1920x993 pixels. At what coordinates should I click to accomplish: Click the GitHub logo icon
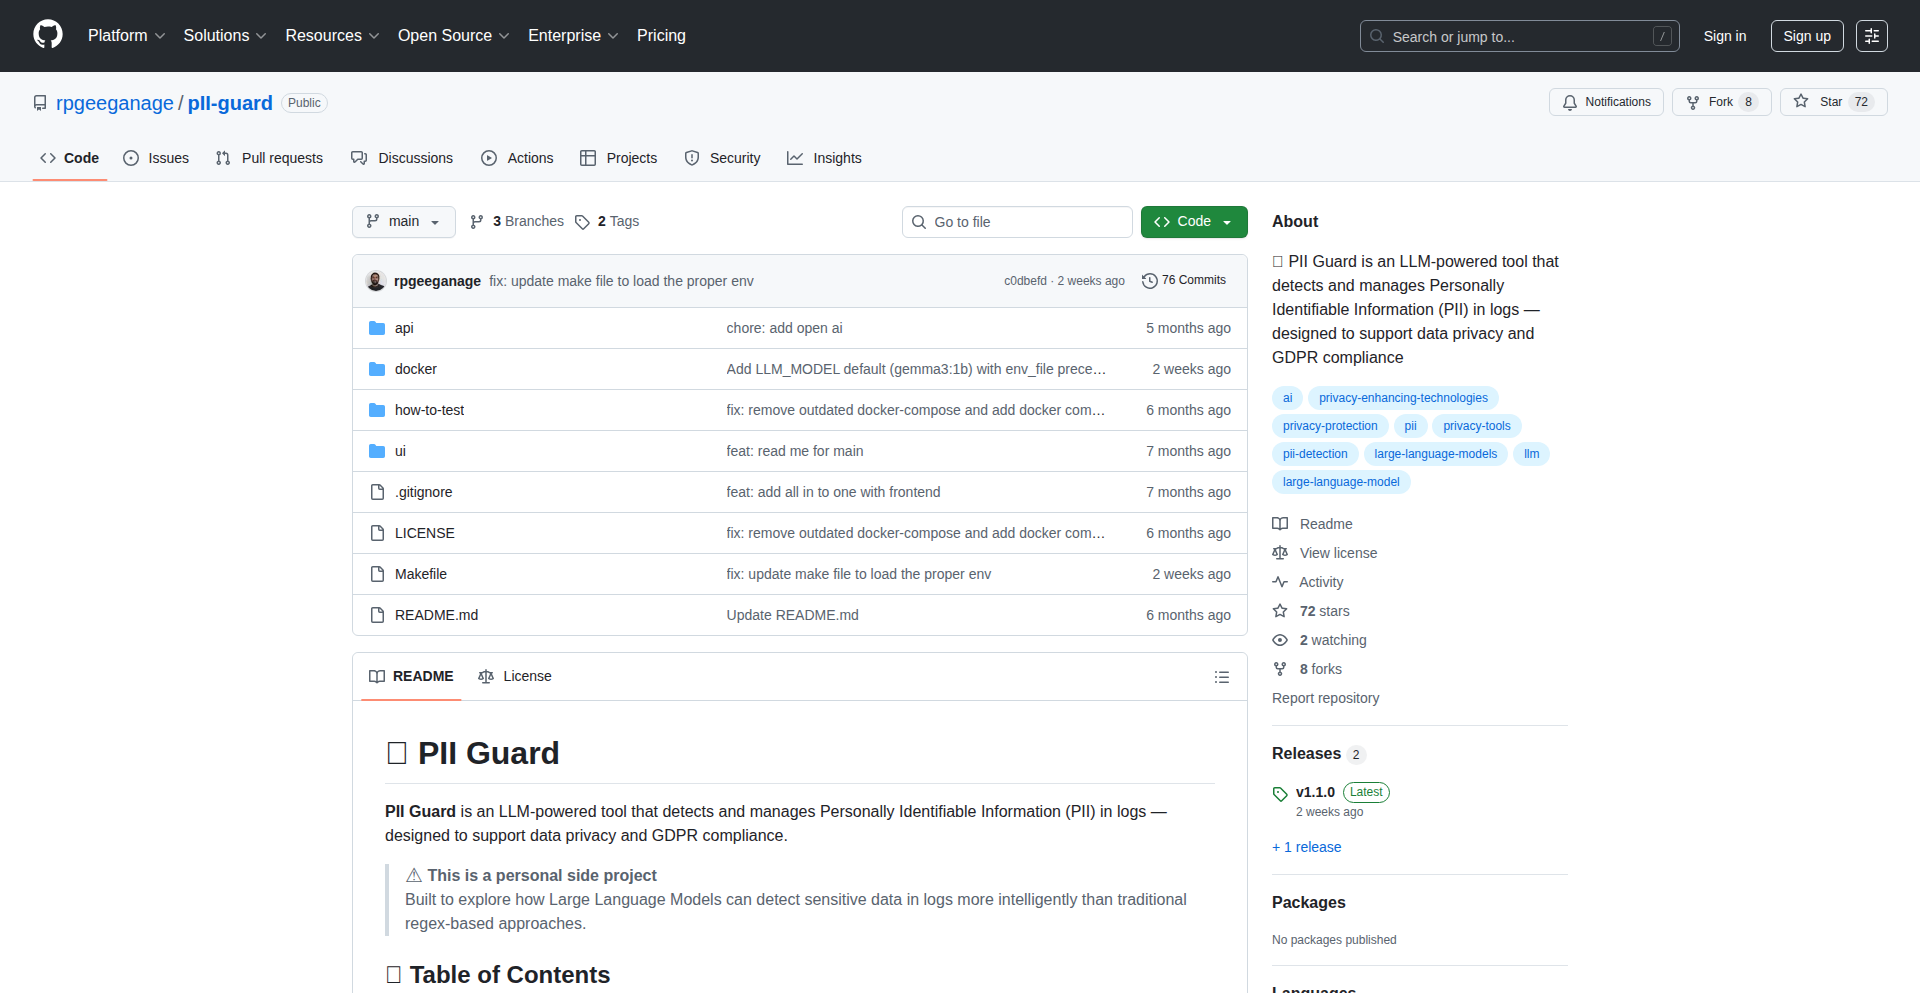(48, 35)
